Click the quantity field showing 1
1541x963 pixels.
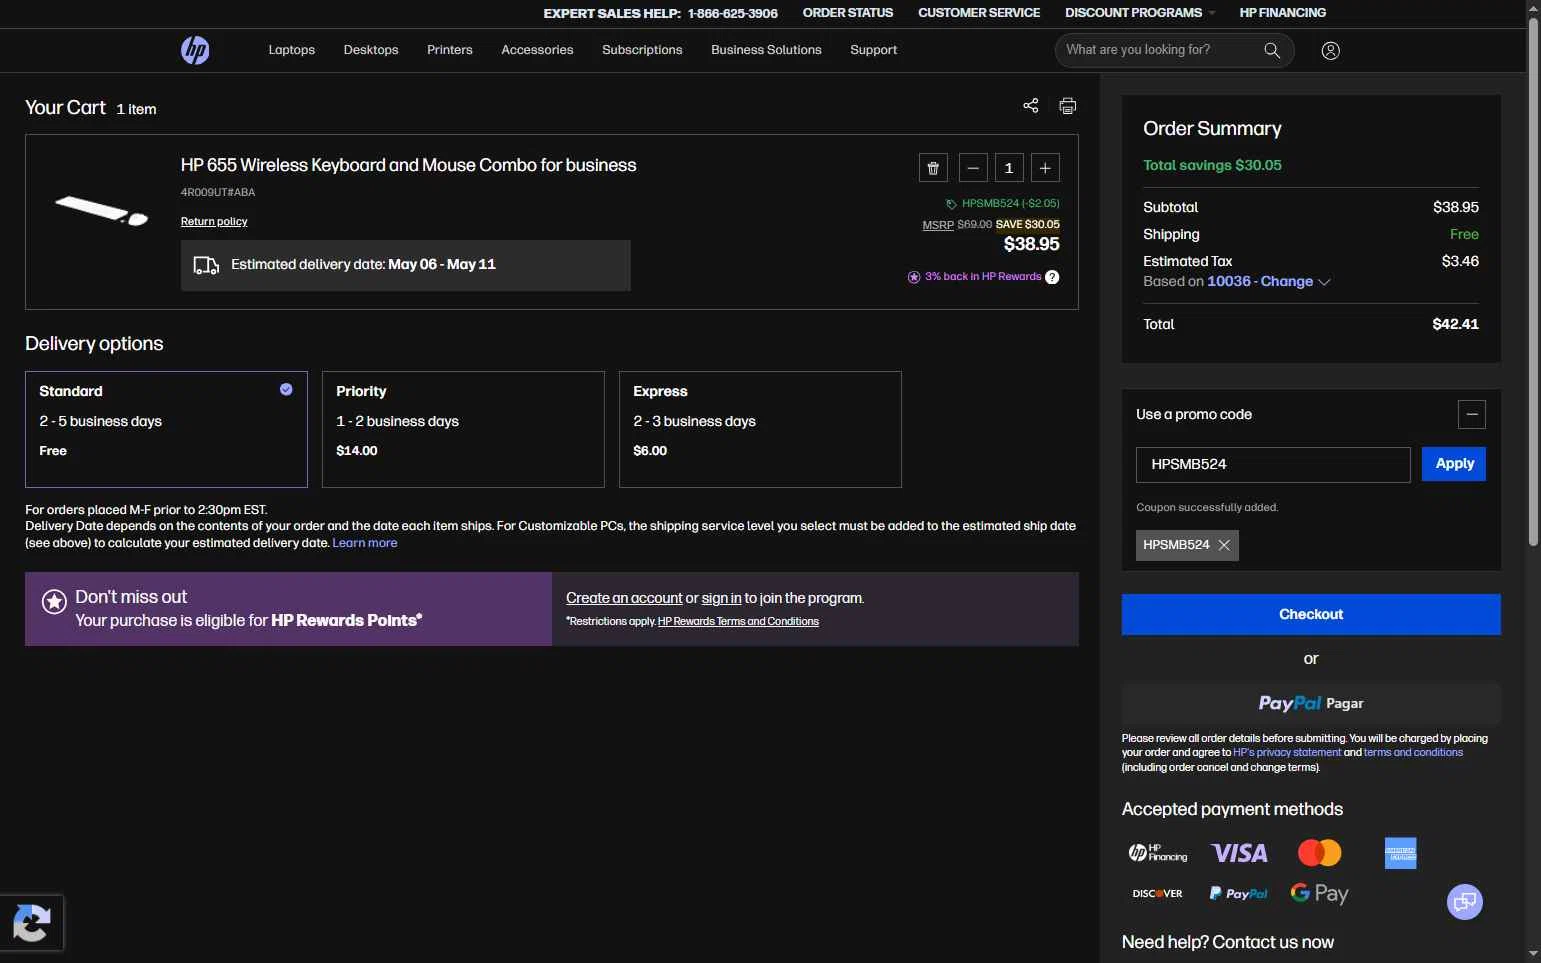tap(1009, 168)
